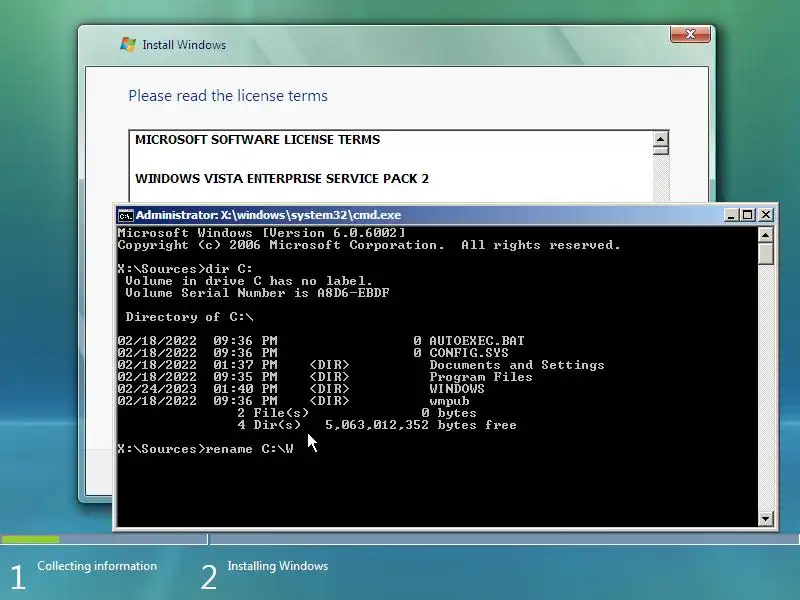800x600 pixels.
Task: Click the 'wmpub' directory entry
Action: click(449, 401)
